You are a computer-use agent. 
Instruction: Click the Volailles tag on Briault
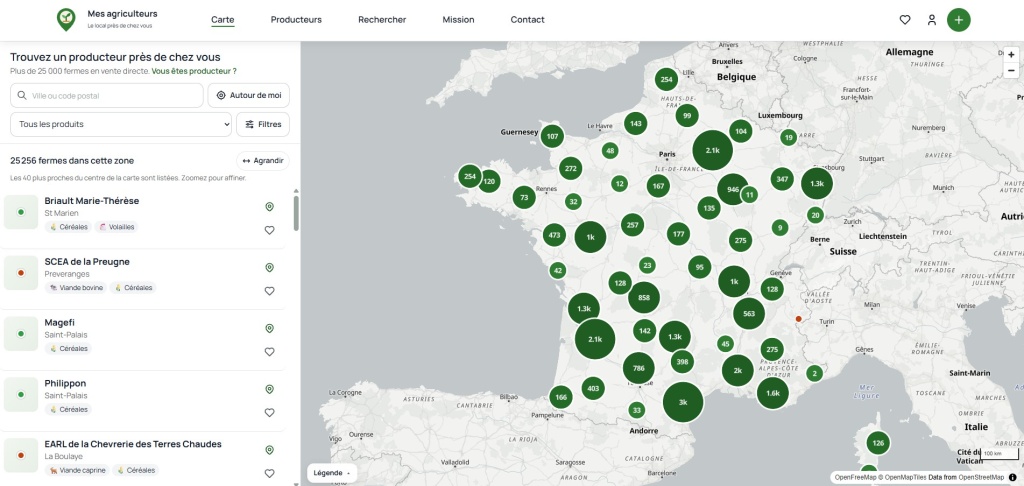click(x=116, y=227)
